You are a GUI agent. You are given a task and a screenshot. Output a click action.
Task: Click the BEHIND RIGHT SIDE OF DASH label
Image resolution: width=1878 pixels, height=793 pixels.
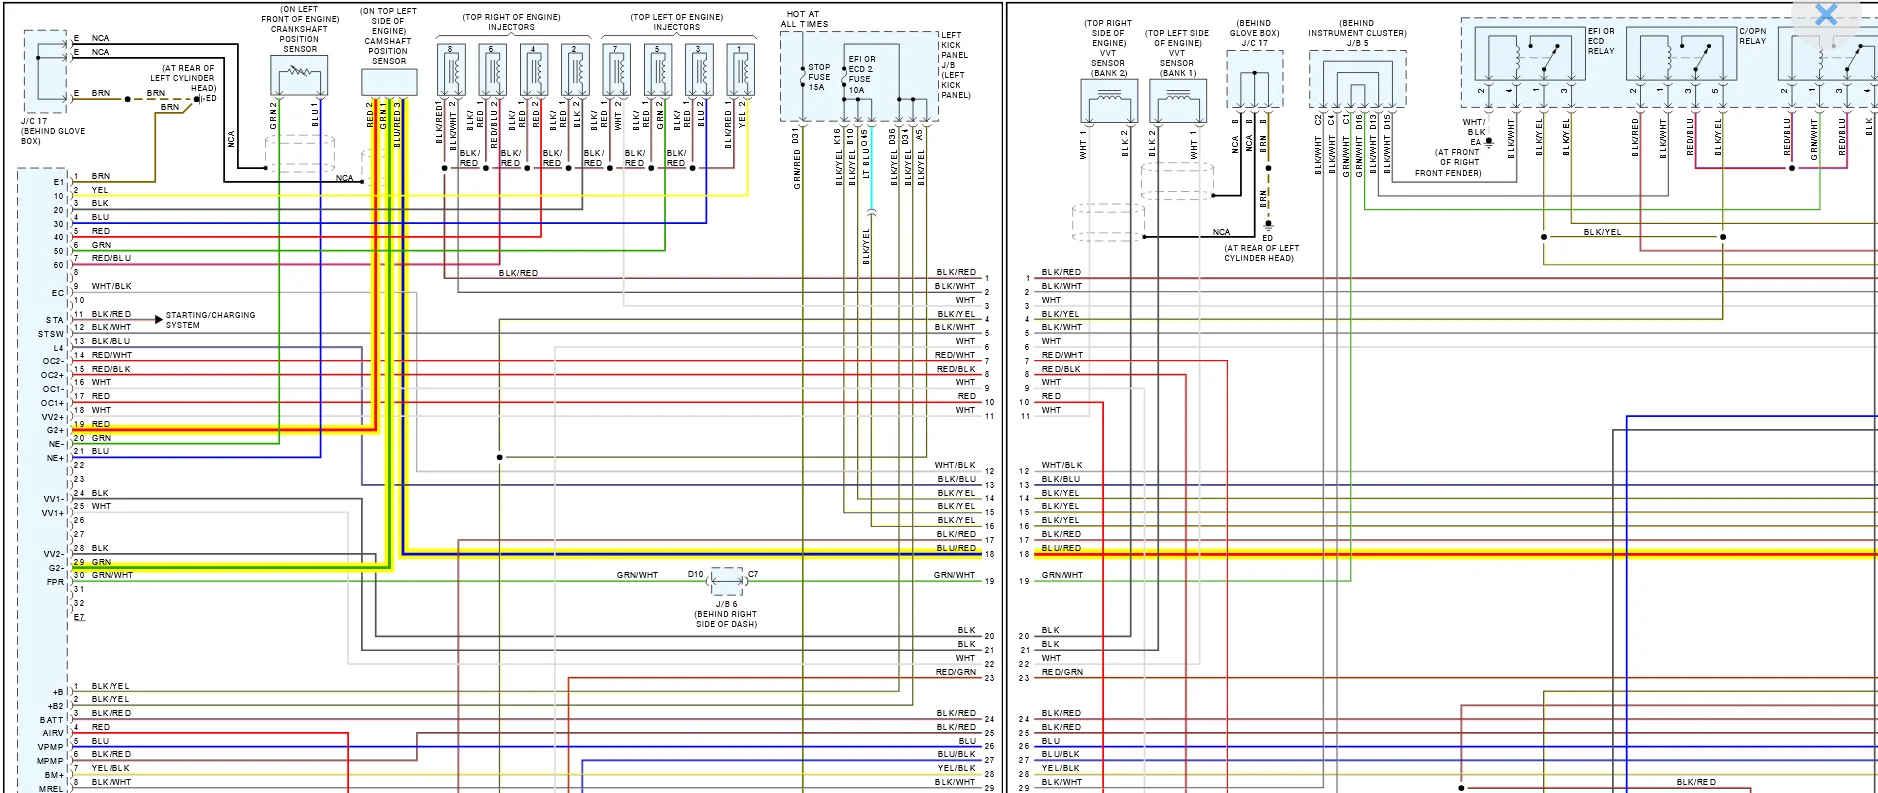click(x=726, y=619)
